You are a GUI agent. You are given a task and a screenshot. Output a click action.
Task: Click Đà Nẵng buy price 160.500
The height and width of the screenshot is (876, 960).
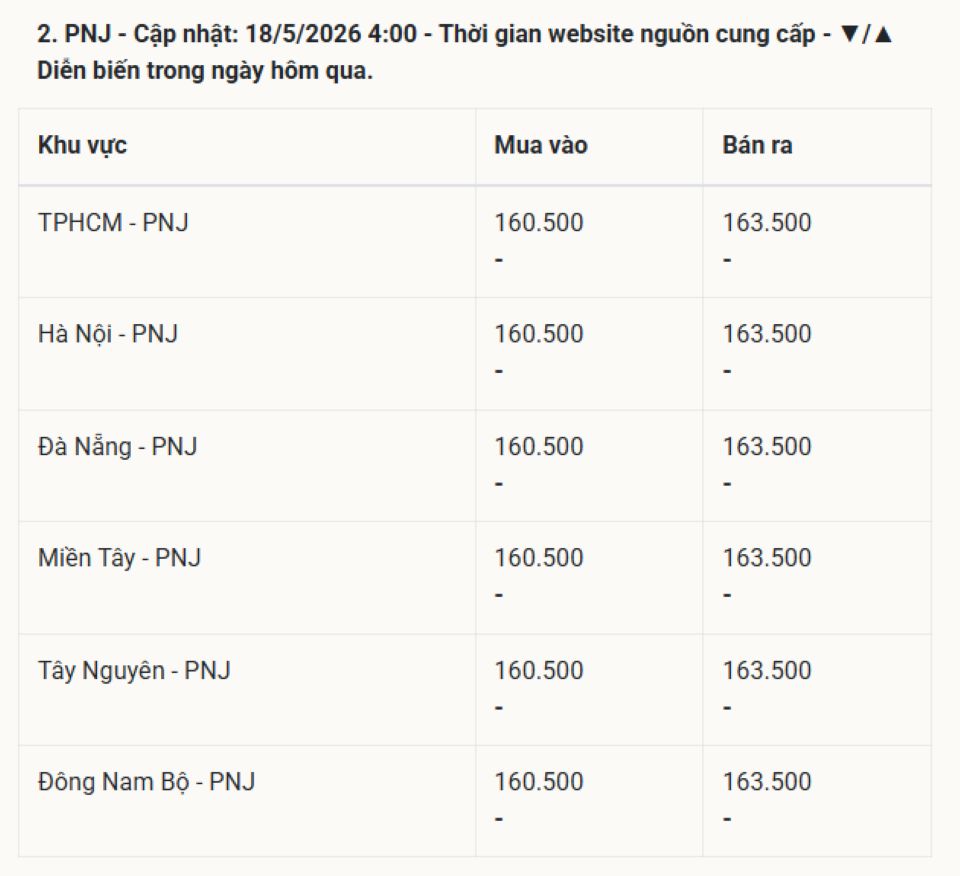tap(539, 446)
